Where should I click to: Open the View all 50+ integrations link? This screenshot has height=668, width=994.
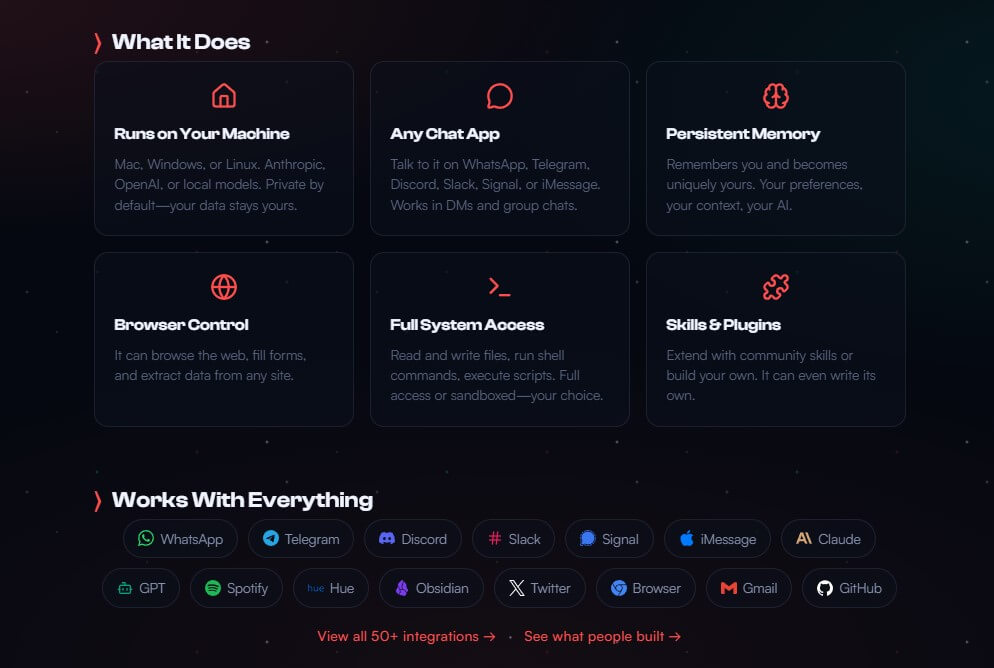(406, 636)
